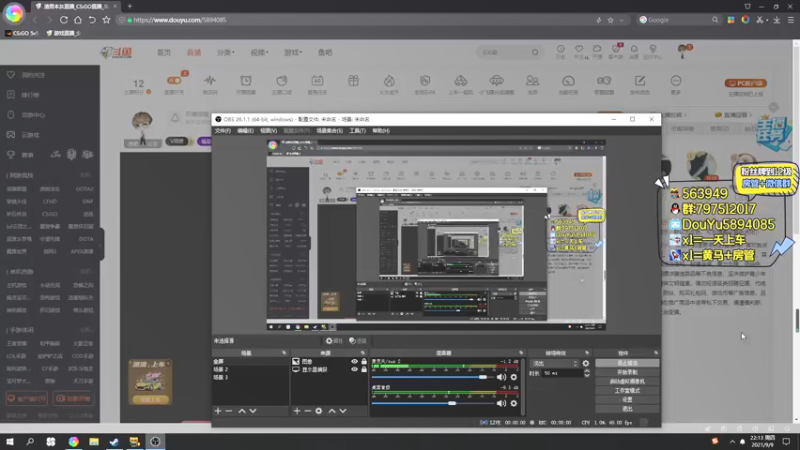Viewport: 800px width, 450px height.
Task: Move the selected source down in the list
Action: click(x=343, y=411)
